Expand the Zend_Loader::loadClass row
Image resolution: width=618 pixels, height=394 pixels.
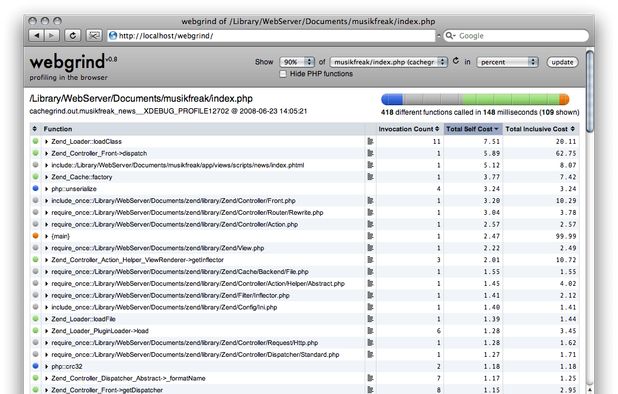click(47, 141)
